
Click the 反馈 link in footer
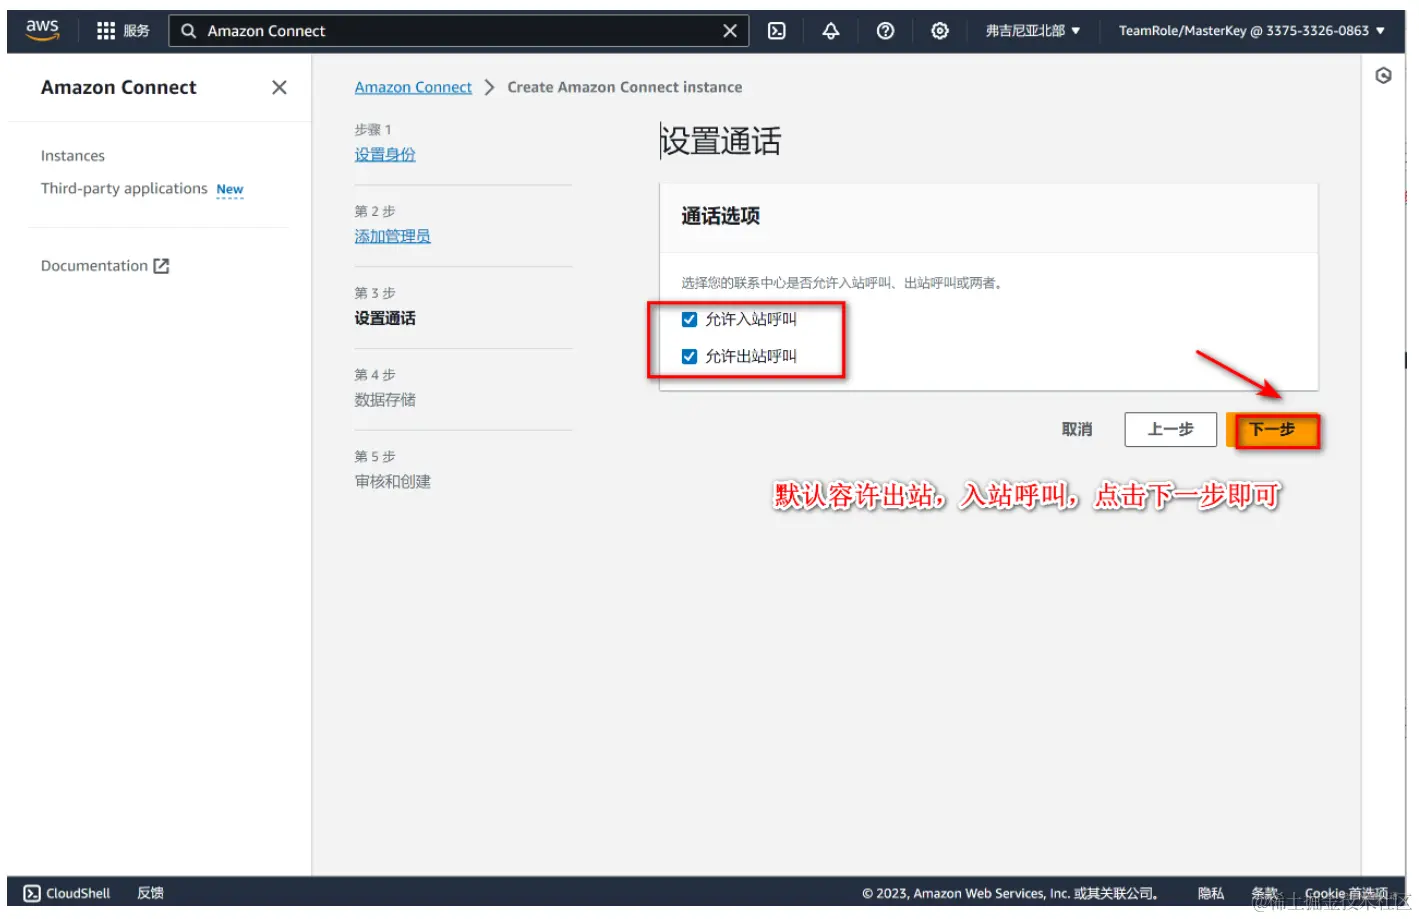pyautogui.click(x=151, y=893)
